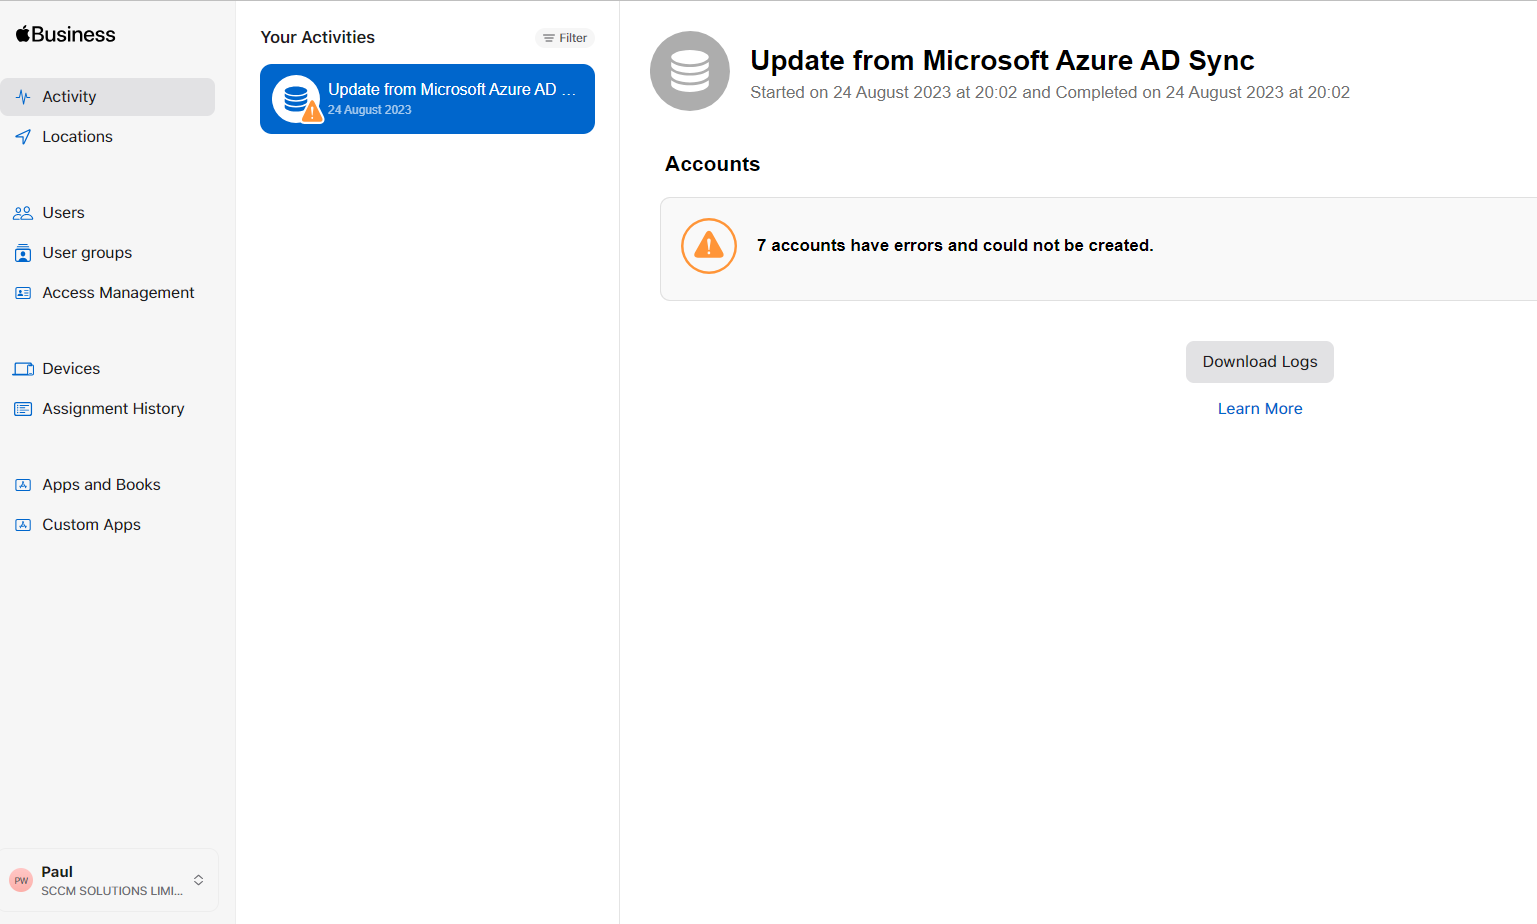This screenshot has height=924, width=1537.
Task: Expand the account switcher next to Paul
Action: tap(196, 880)
